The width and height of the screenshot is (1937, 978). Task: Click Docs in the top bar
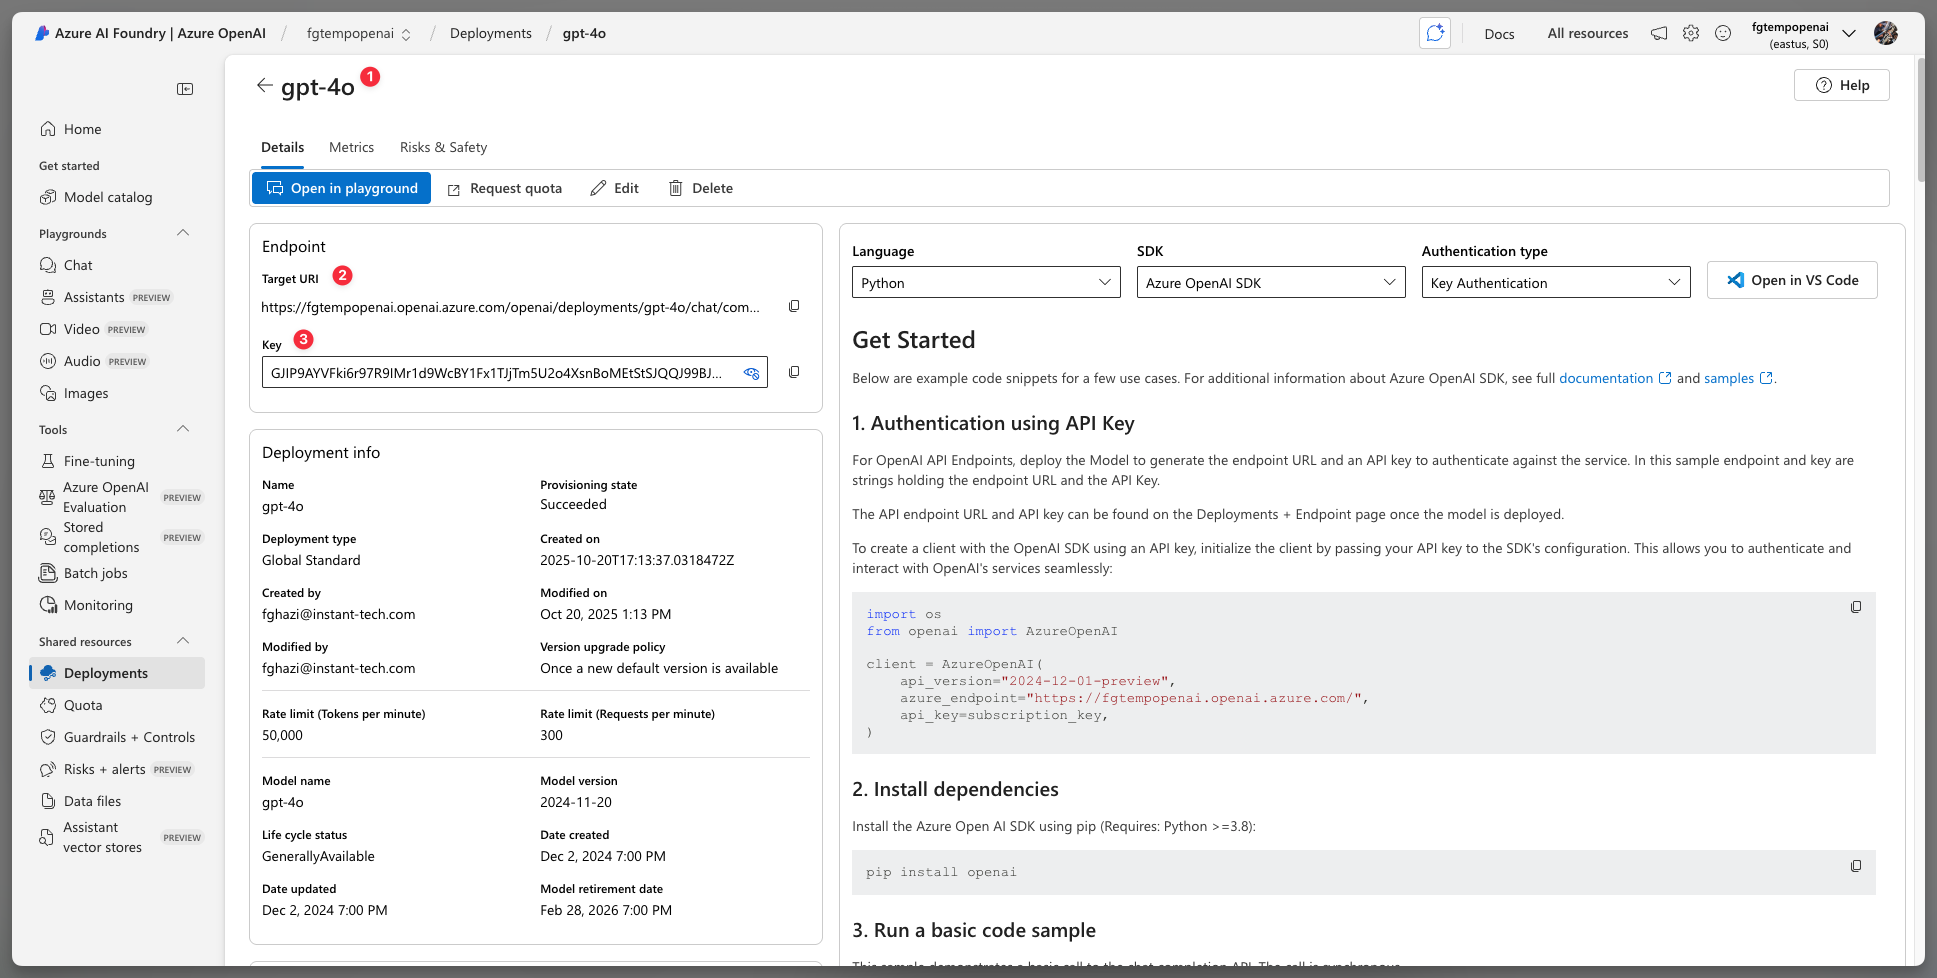coord(1499,33)
